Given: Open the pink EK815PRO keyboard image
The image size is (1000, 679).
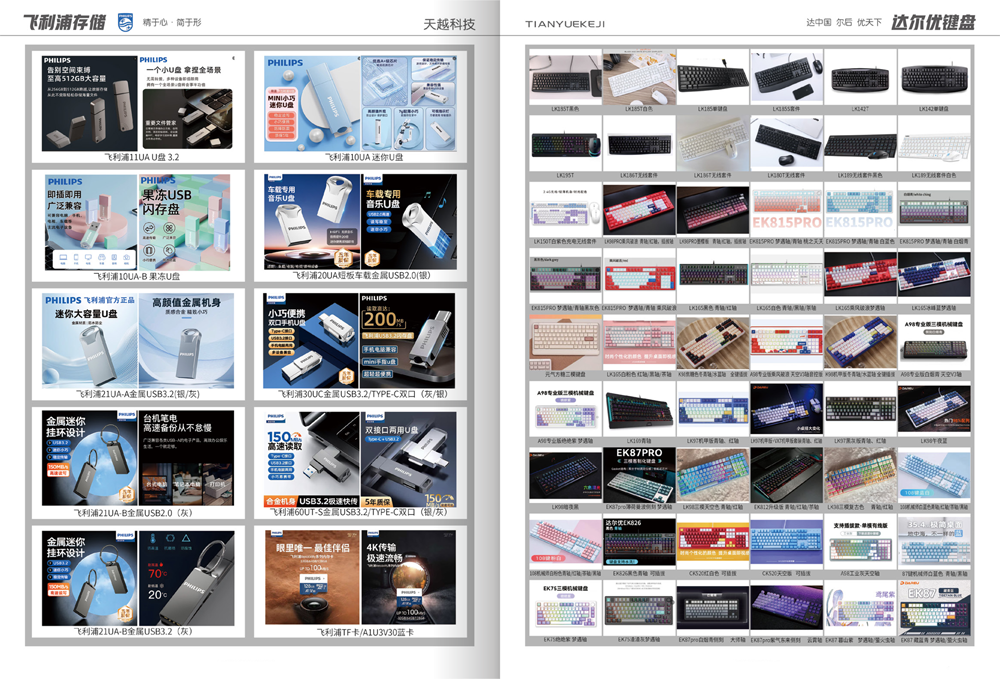Looking at the screenshot, I should click(786, 210).
